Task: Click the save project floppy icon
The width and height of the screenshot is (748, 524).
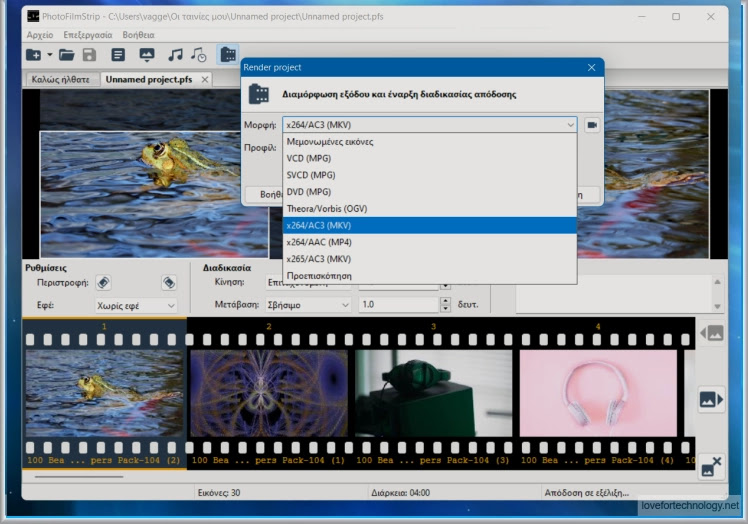Action: coord(89,55)
